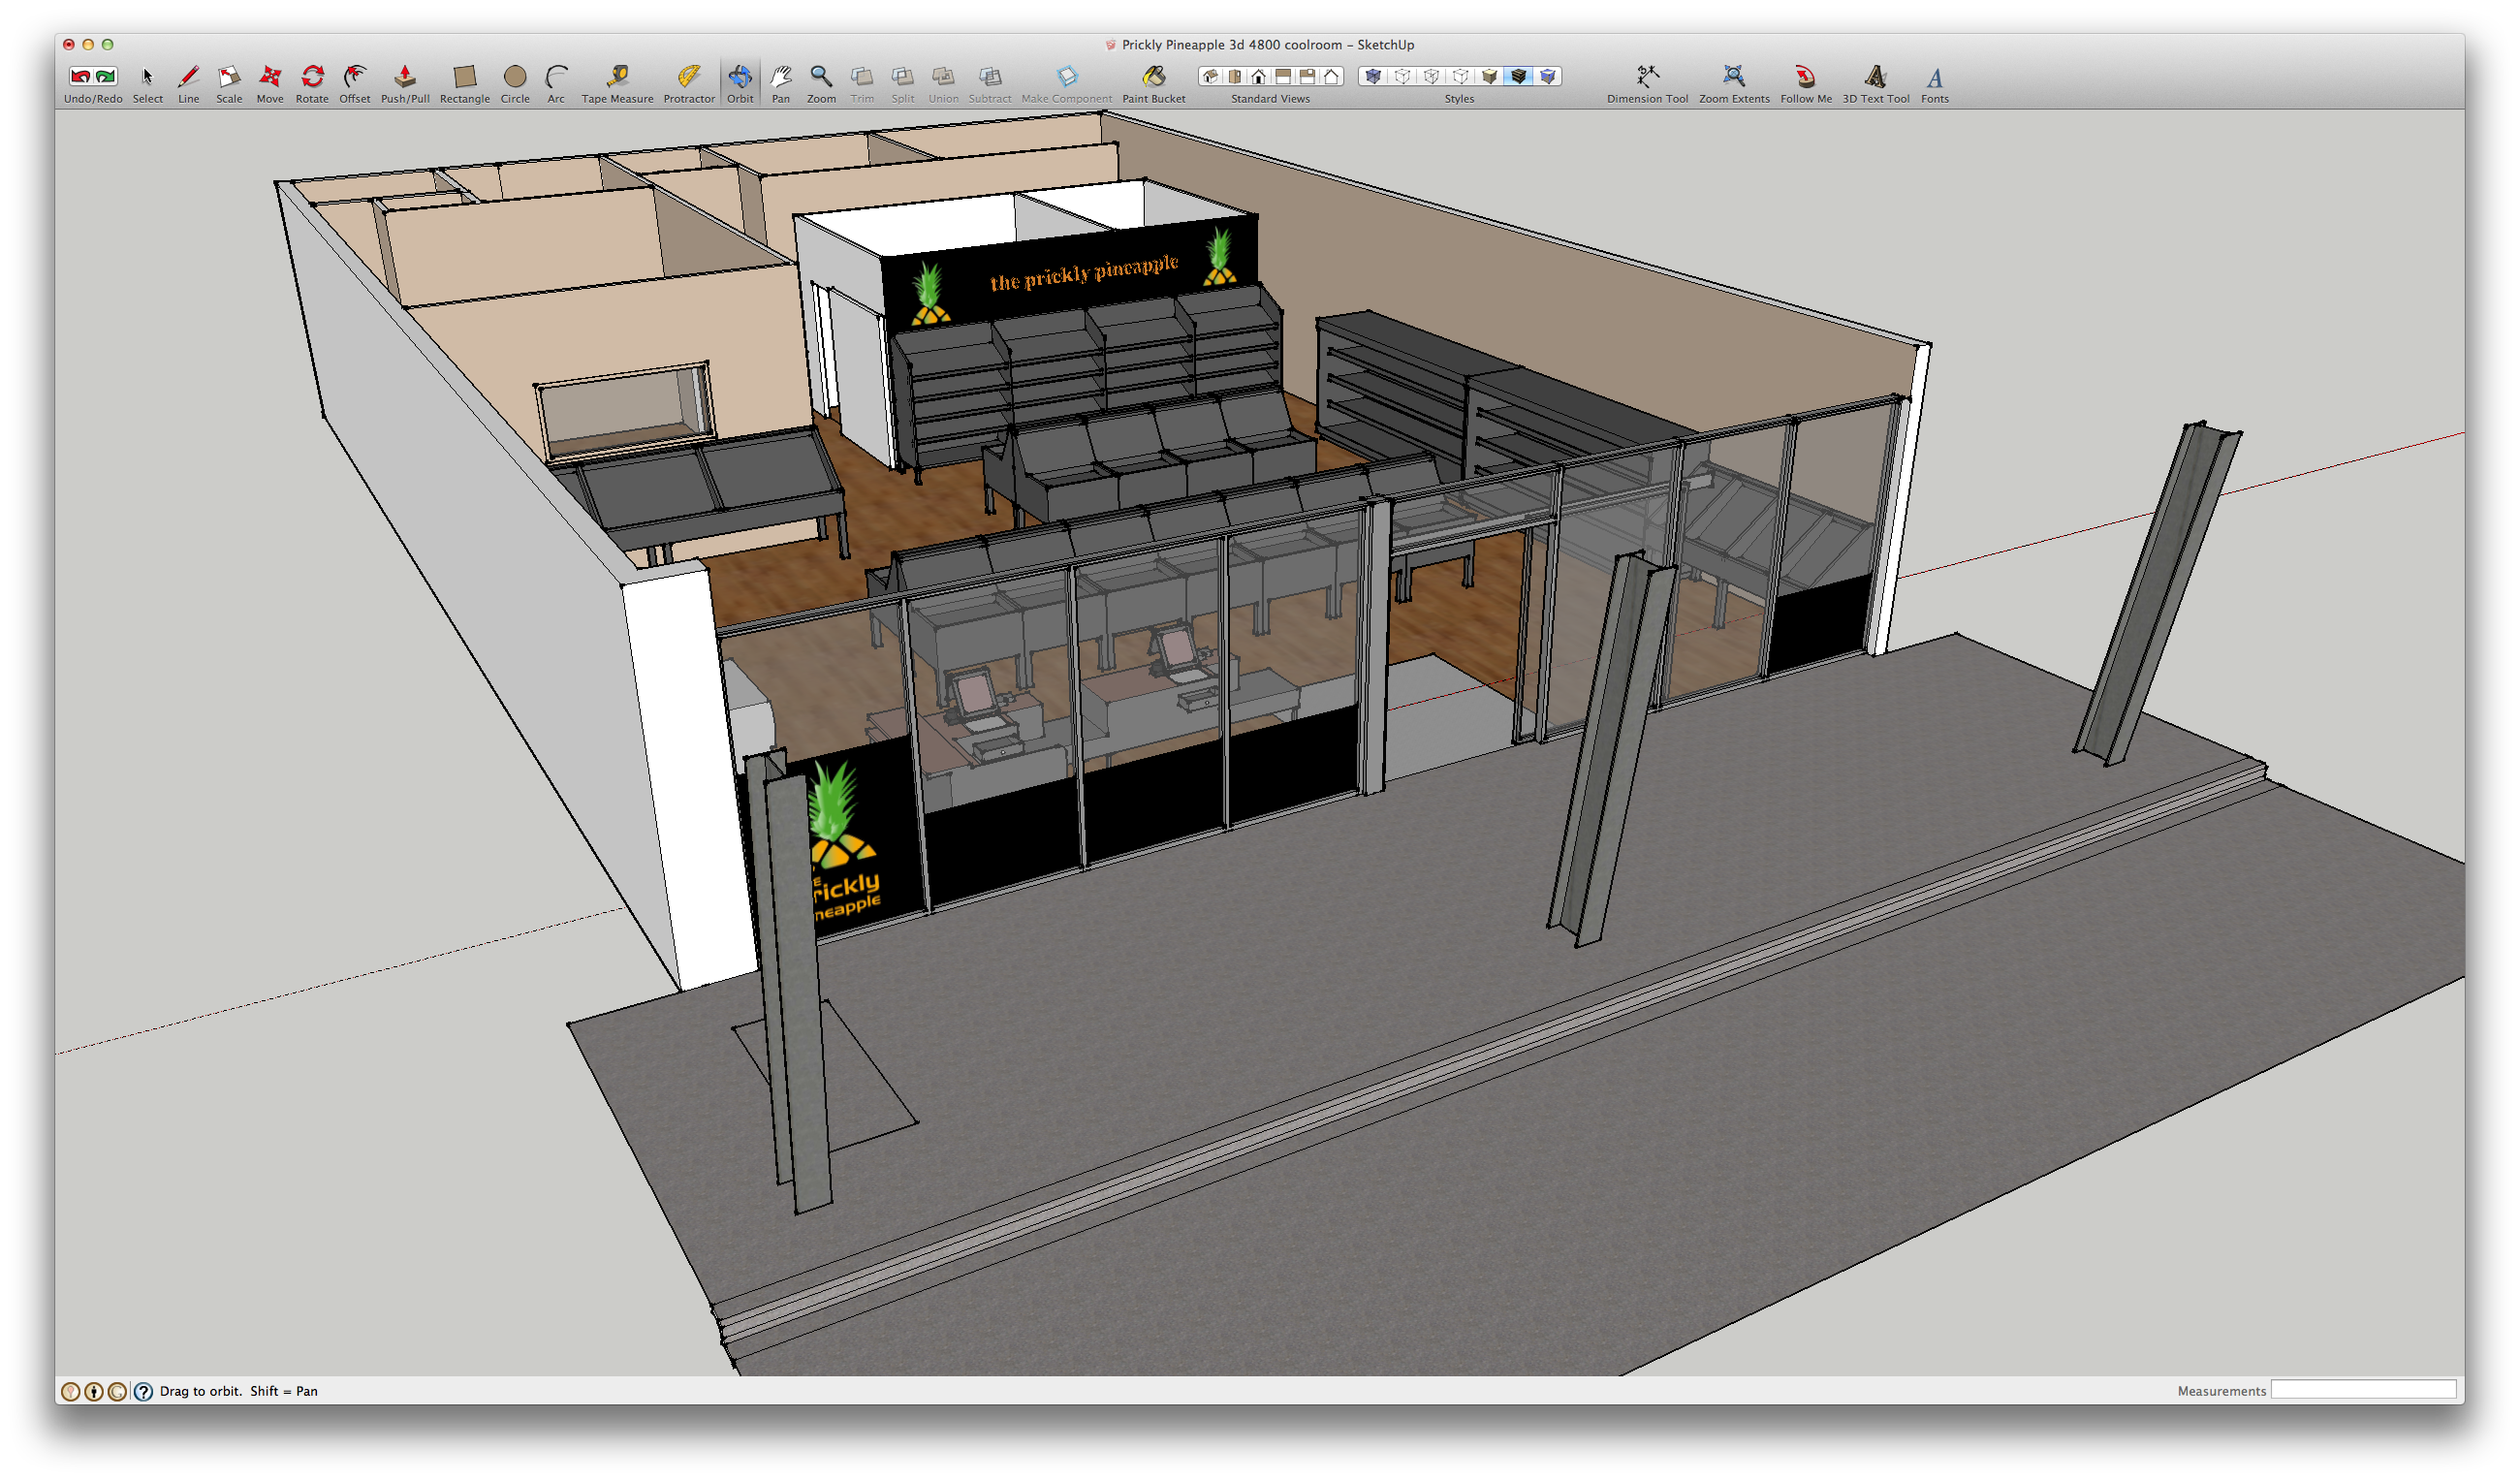This screenshot has height=1481, width=2520.
Task: Click the Undo arrow button
Action: pos(80,76)
